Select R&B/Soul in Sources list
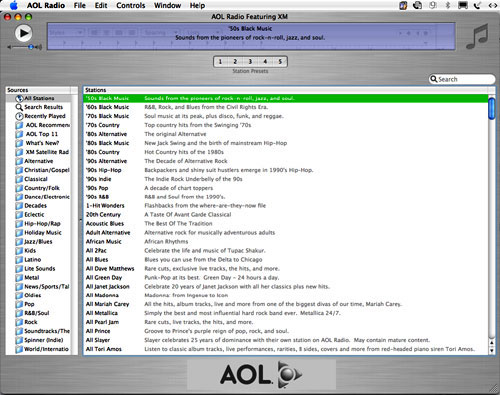The image size is (500, 395). click(x=37, y=313)
